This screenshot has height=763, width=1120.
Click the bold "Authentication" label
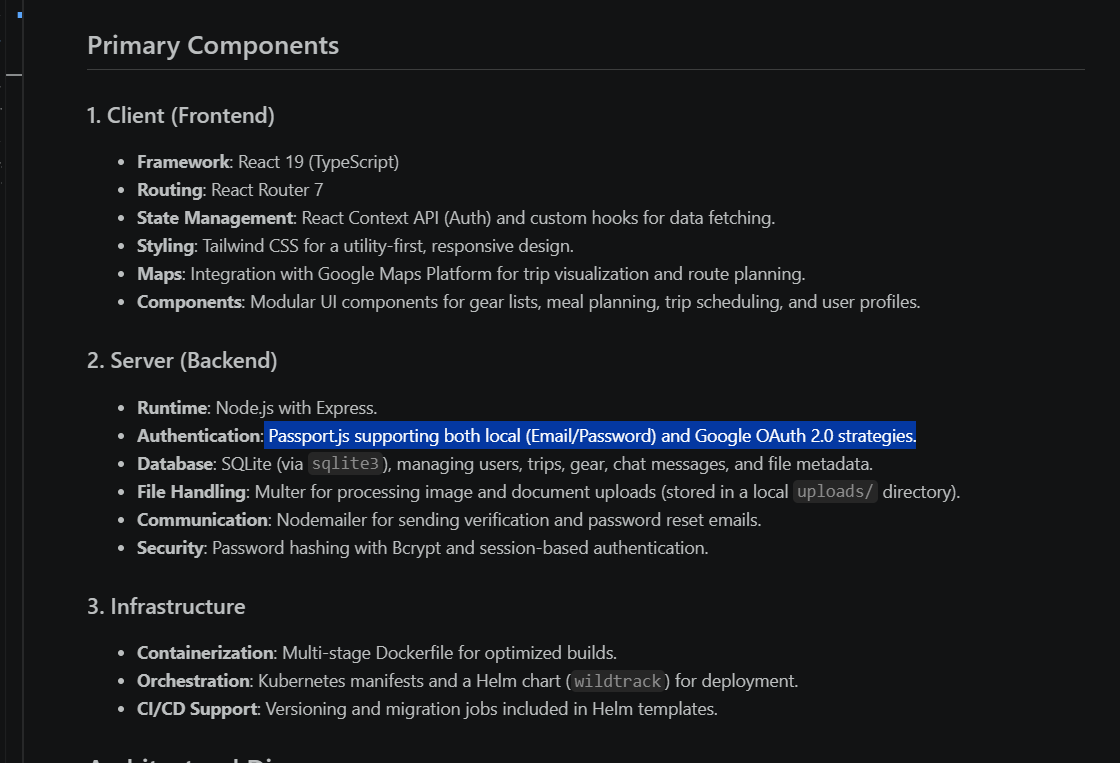[x=199, y=436]
